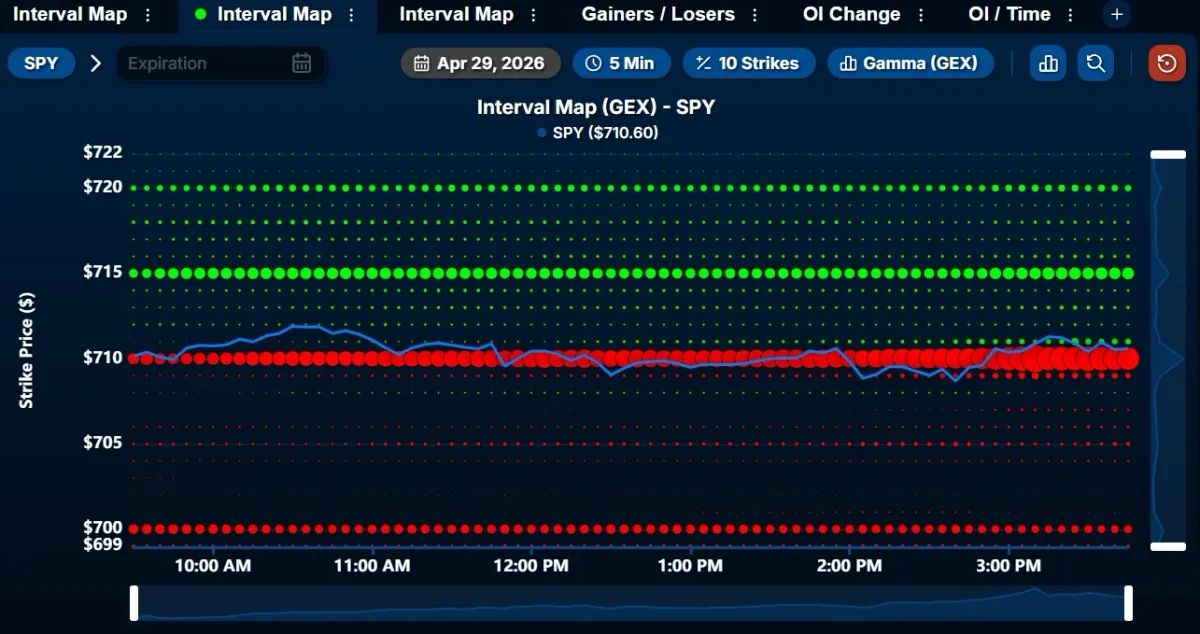1200x634 pixels.
Task: Click the chevron arrow next to SPY
Action: (x=96, y=63)
